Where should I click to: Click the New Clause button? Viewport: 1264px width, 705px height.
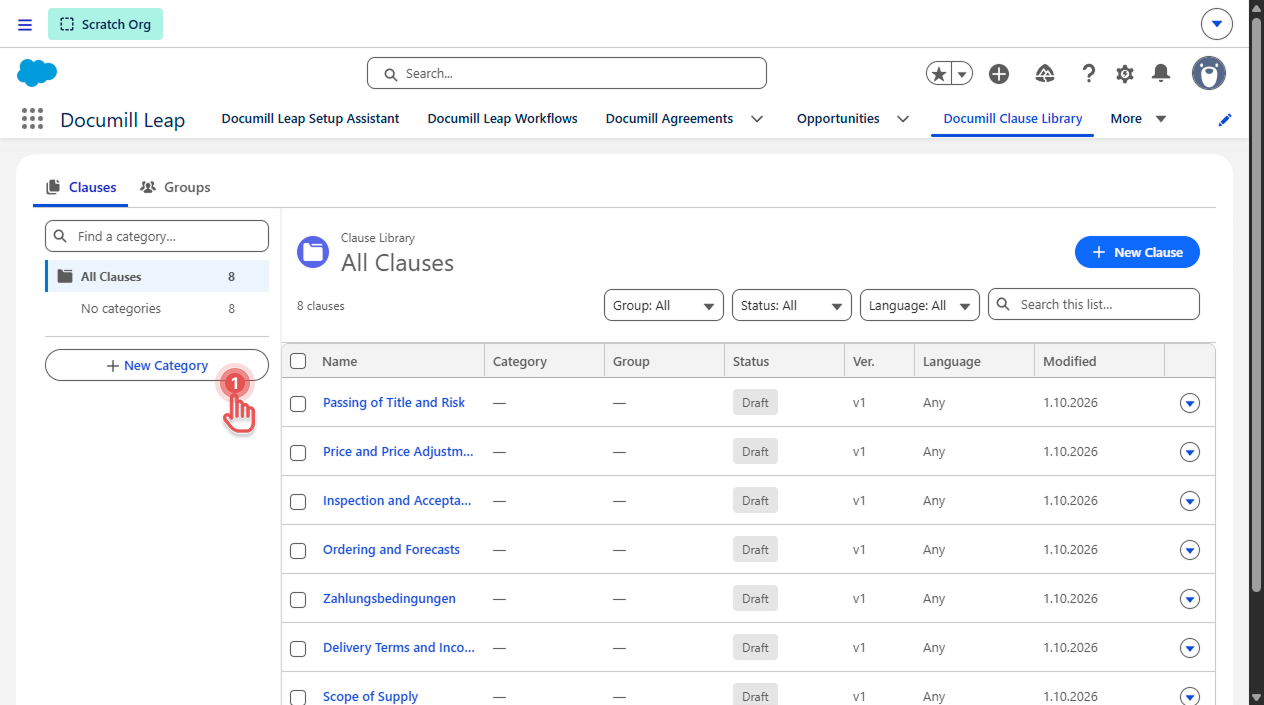coord(1137,252)
